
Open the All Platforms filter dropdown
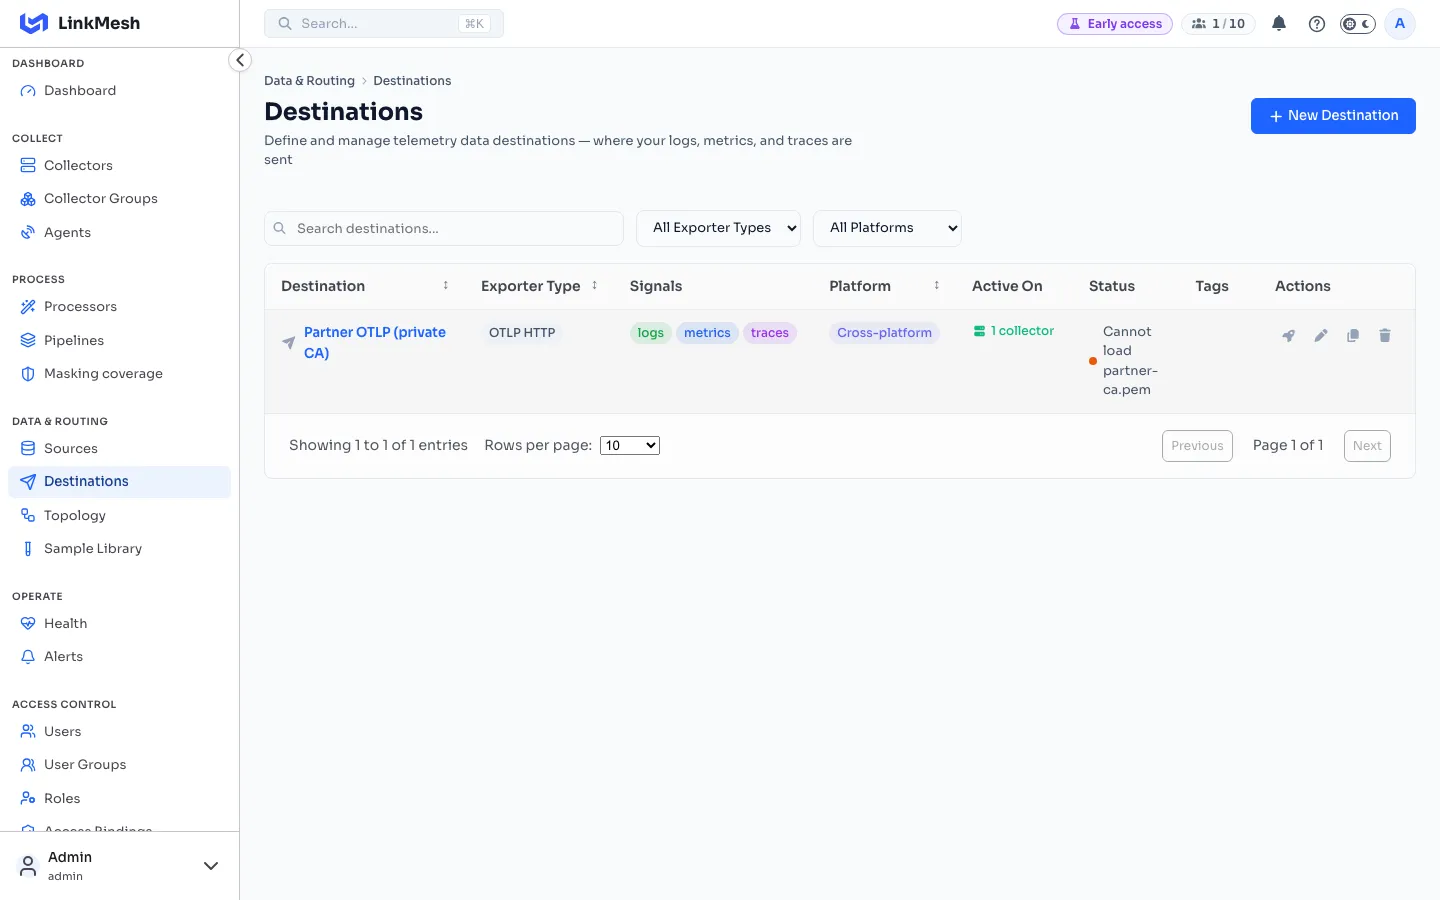[887, 228]
